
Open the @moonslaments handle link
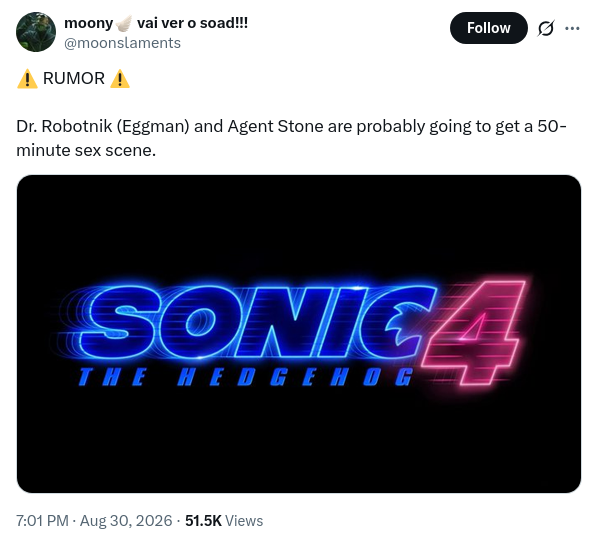(122, 43)
